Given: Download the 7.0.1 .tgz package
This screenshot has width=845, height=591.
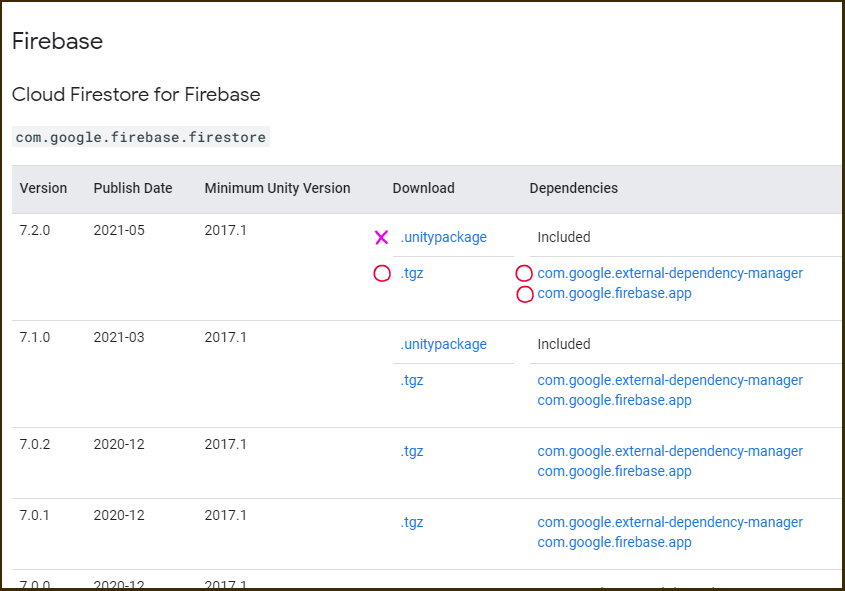Looking at the screenshot, I should coord(412,522).
